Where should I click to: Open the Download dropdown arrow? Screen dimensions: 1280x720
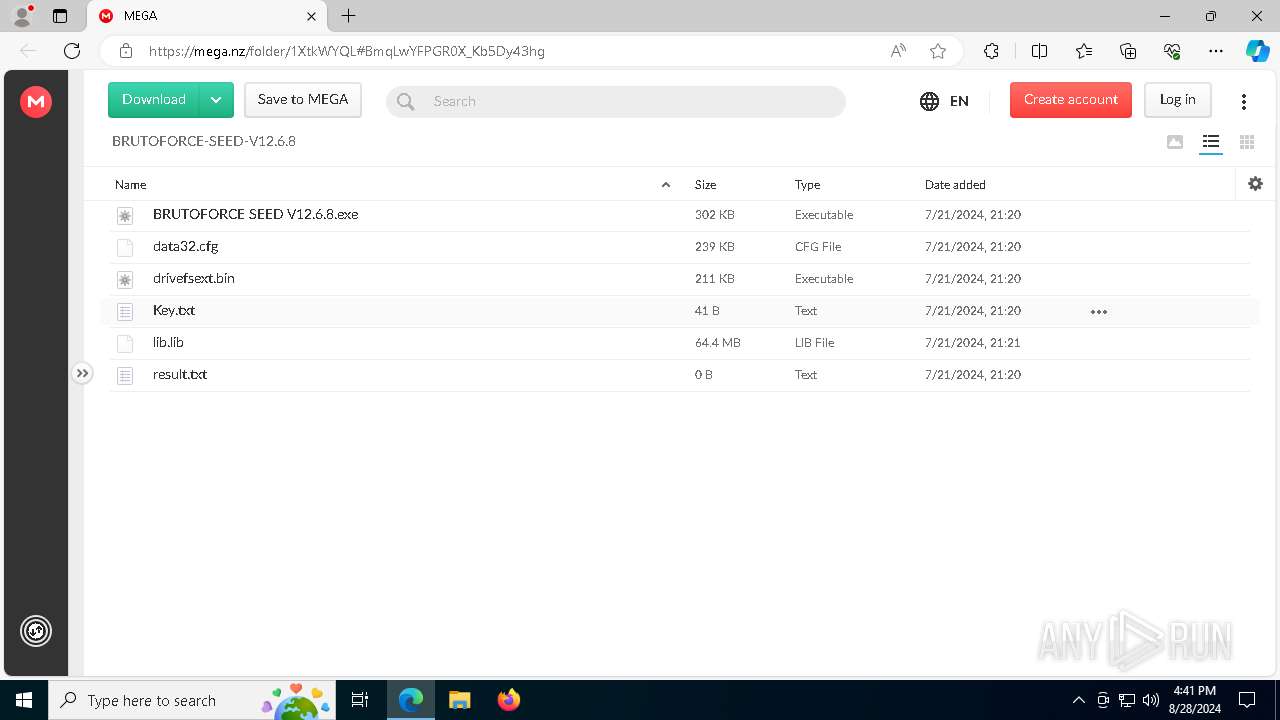(x=216, y=100)
